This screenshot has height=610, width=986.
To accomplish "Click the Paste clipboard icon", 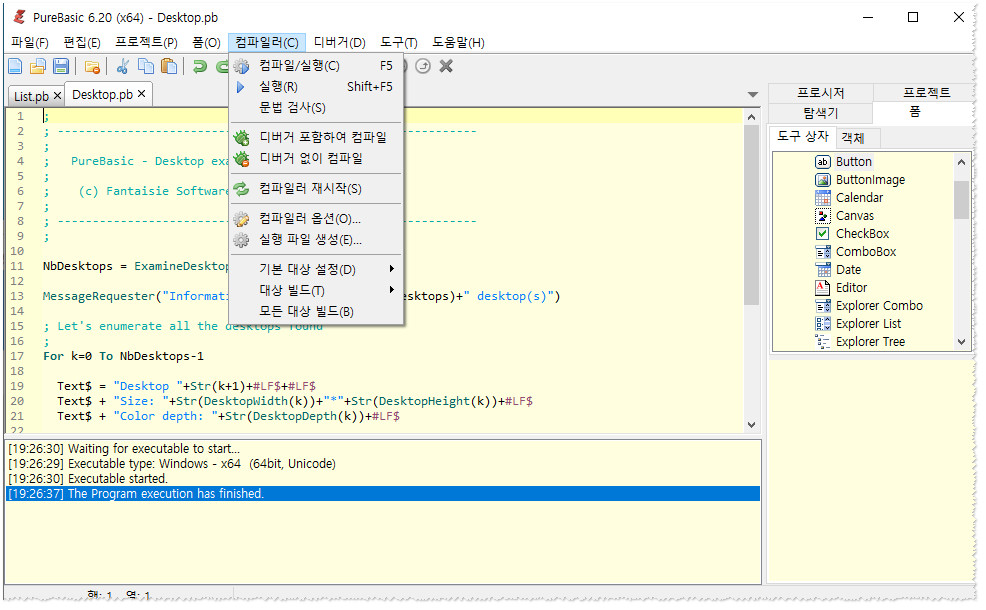I will (x=169, y=66).
